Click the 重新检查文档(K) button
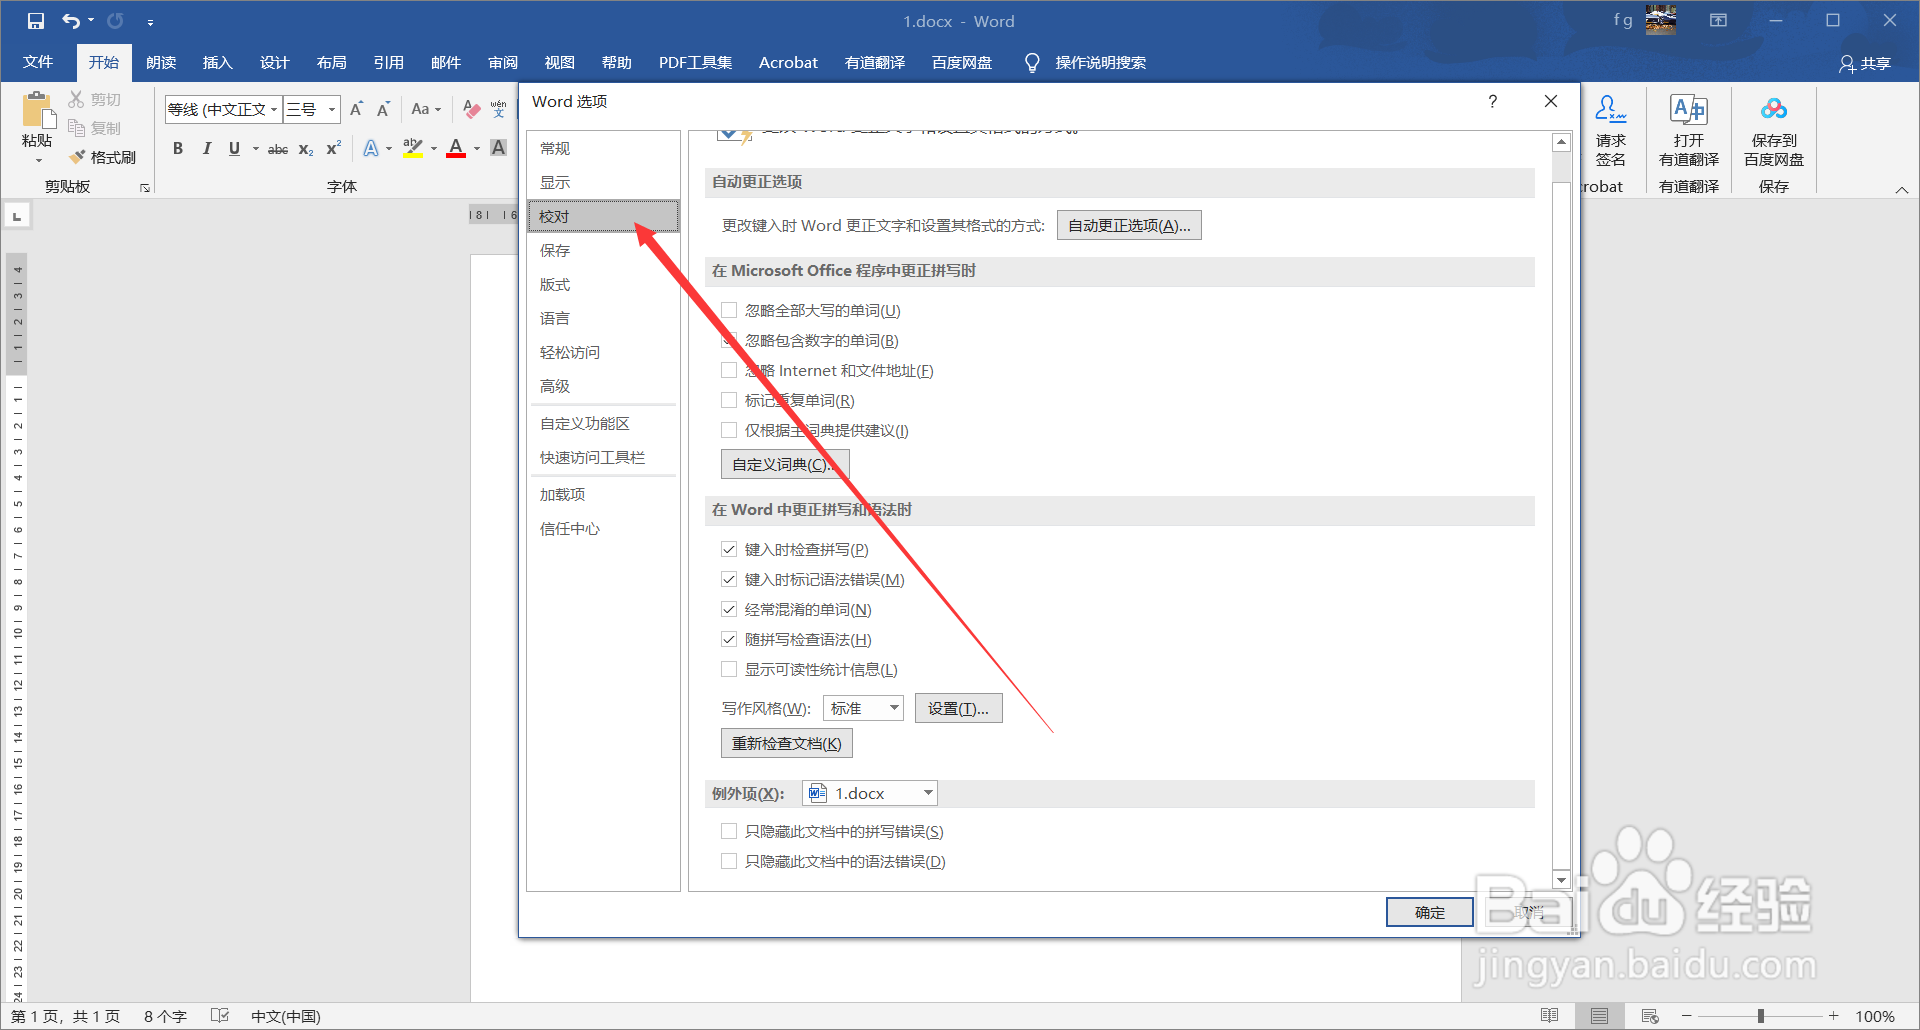1920x1030 pixels. pyautogui.click(x=787, y=744)
